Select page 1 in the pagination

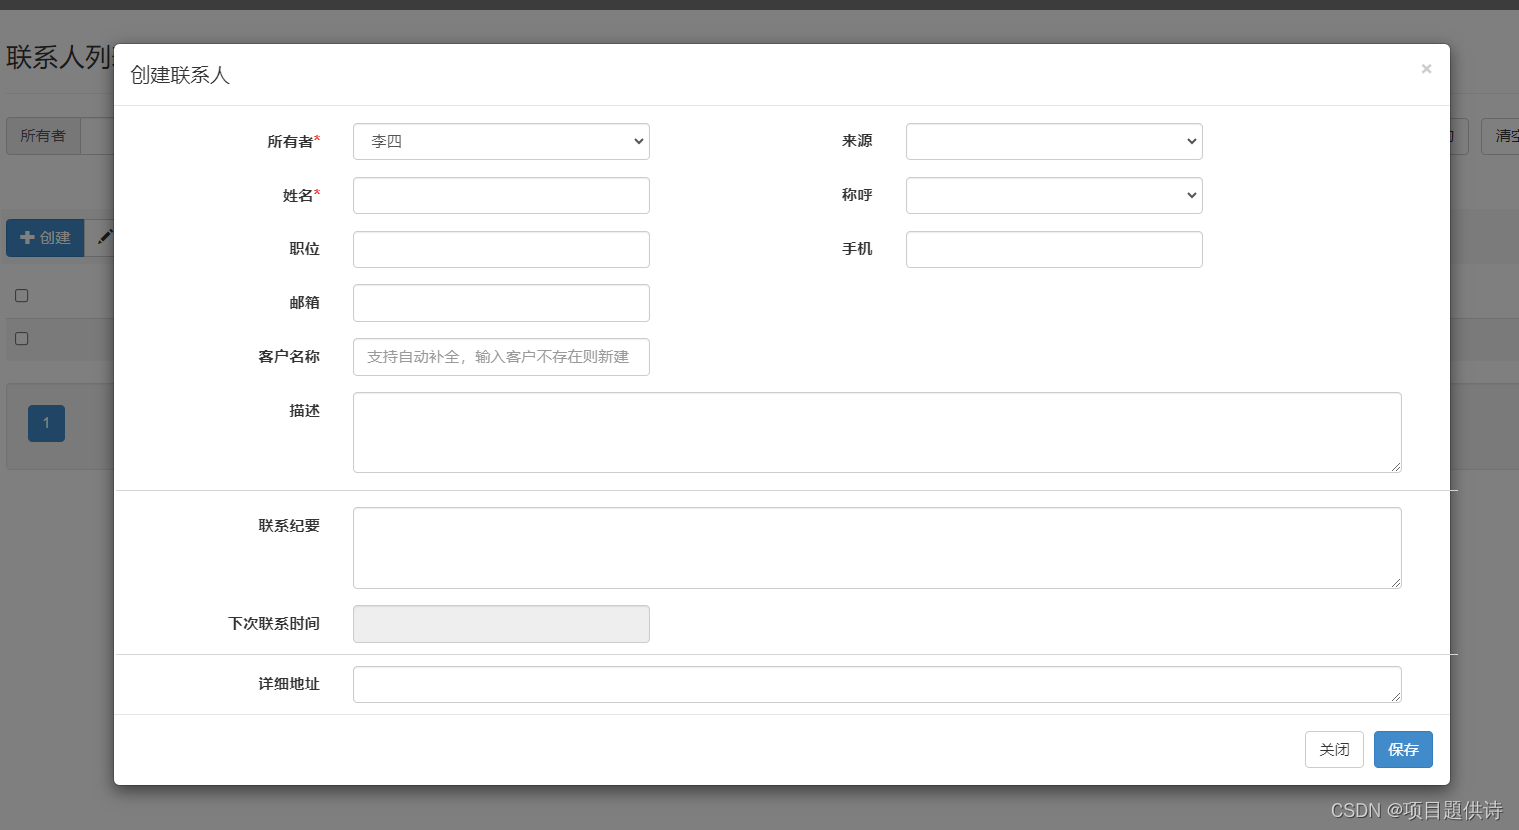46,423
